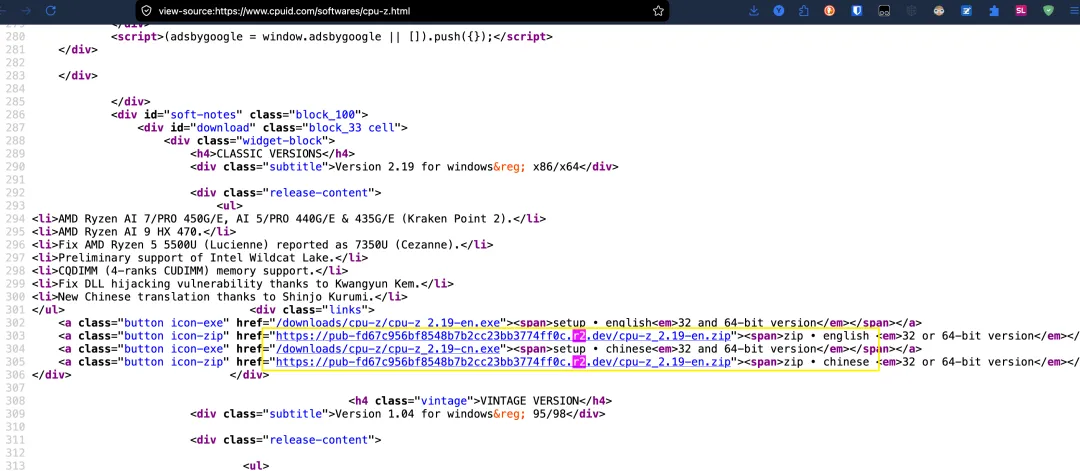Reload the view-source page
This screenshot has height=471, width=1080.
[50, 11]
